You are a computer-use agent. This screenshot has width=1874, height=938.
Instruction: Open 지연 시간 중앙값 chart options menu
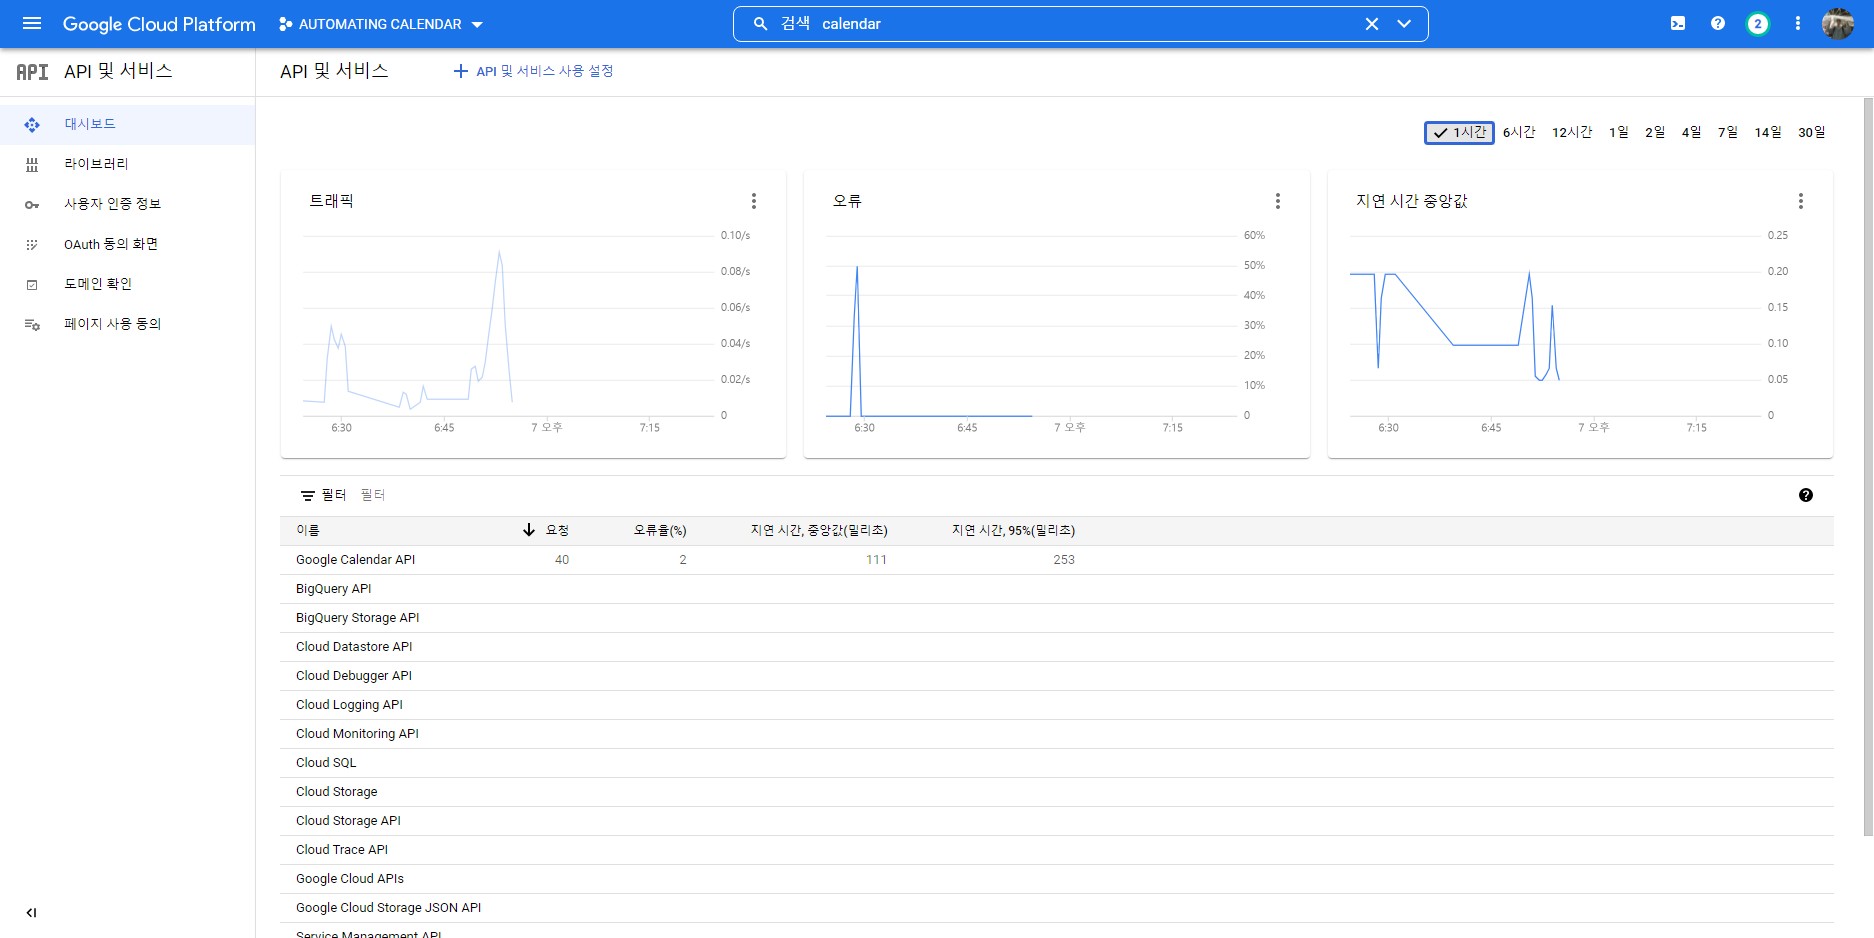tap(1801, 201)
